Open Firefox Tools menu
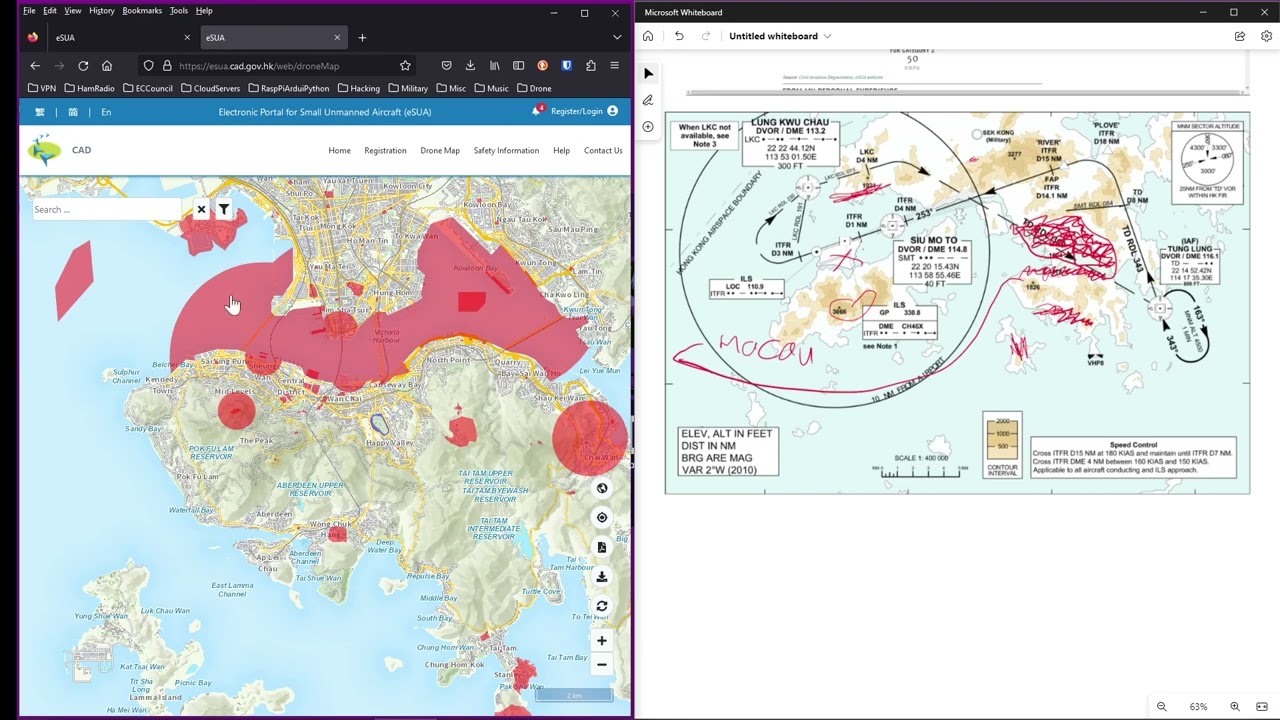This screenshot has height=720, width=1280. tap(179, 10)
